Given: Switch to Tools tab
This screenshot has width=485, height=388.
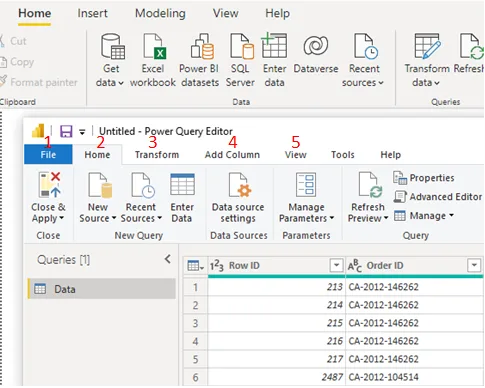Looking at the screenshot, I should point(342,155).
